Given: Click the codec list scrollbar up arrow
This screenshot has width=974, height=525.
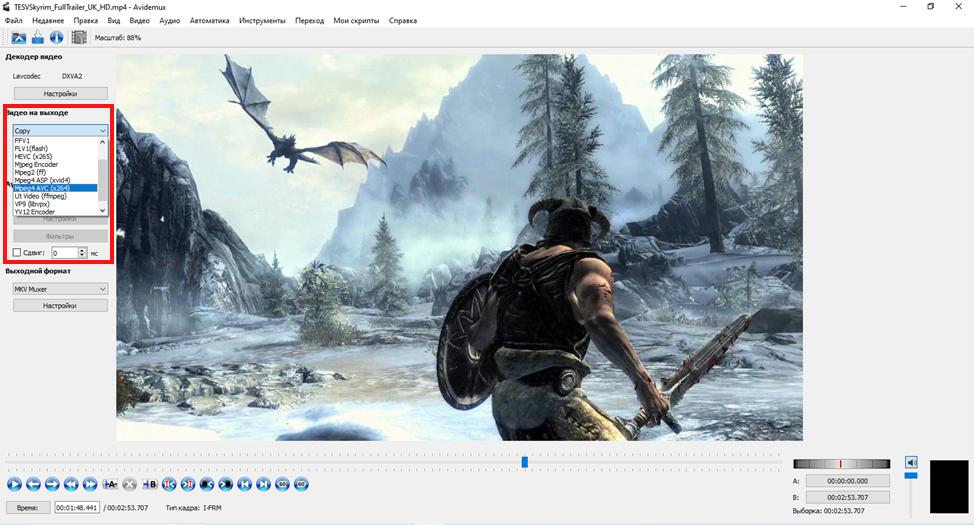Looking at the screenshot, I should pos(103,142).
